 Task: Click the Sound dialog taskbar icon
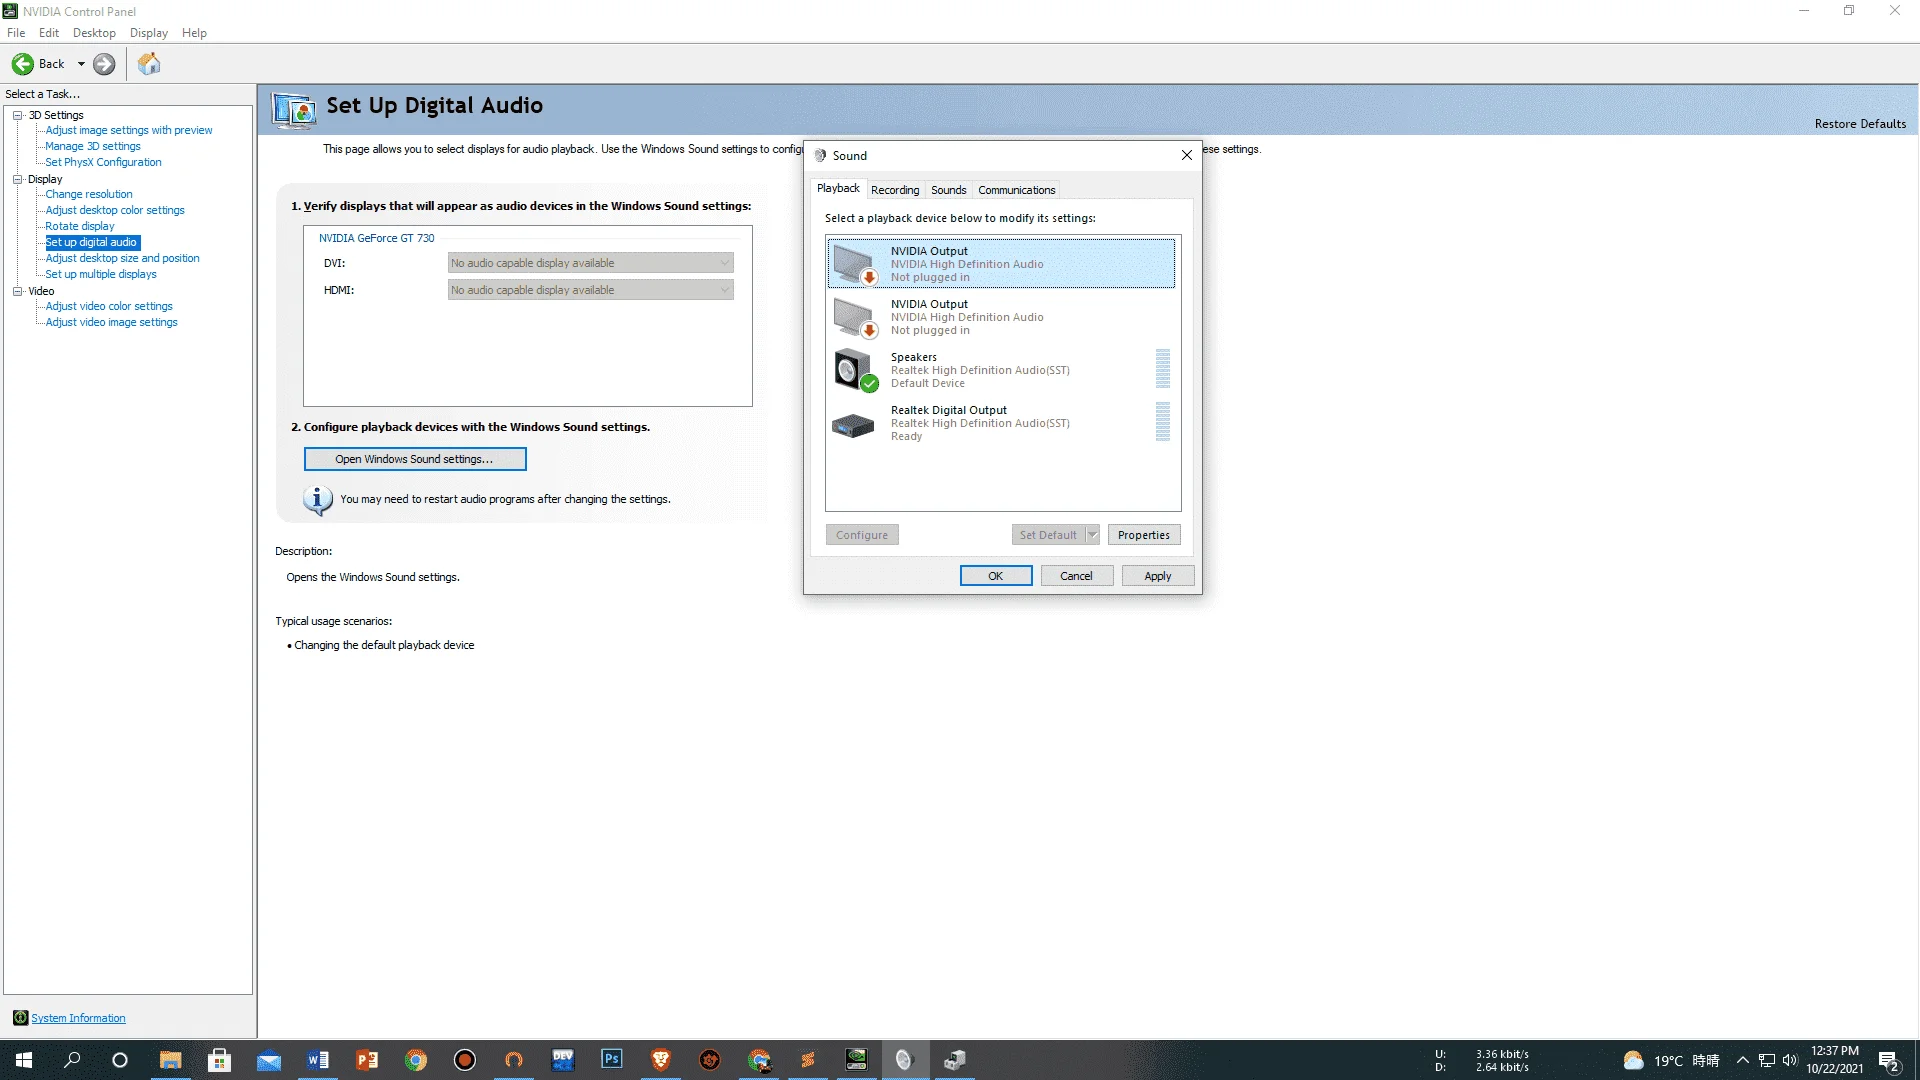[x=906, y=1060]
